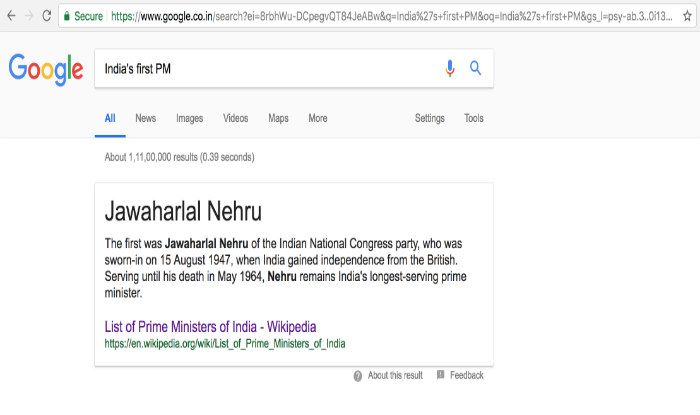Switch to the Images tab
The width and height of the screenshot is (700, 415).
pos(189,118)
